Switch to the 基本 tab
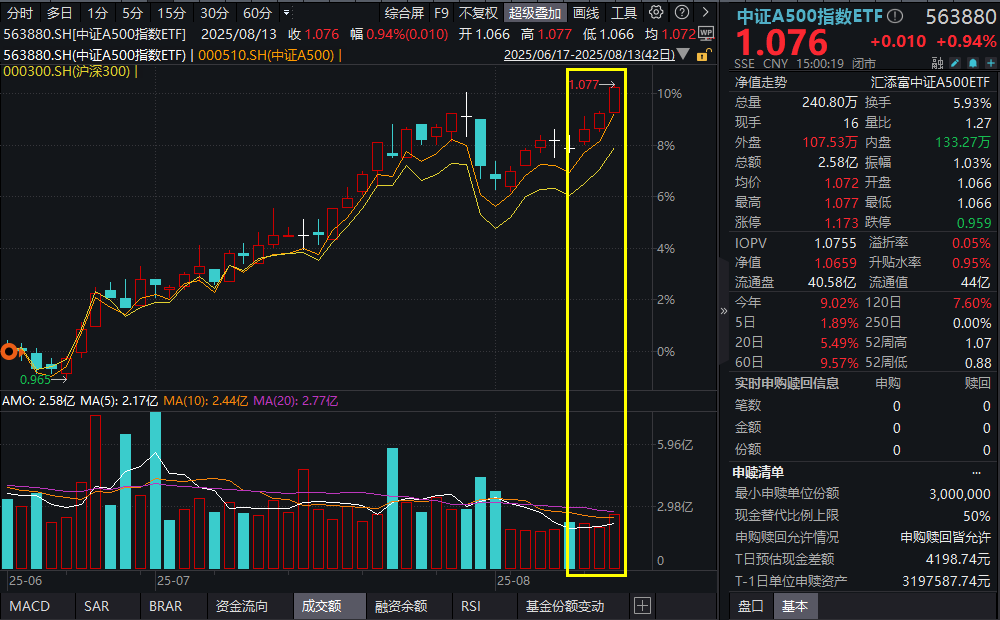The height and width of the screenshot is (620, 1000). click(x=795, y=605)
